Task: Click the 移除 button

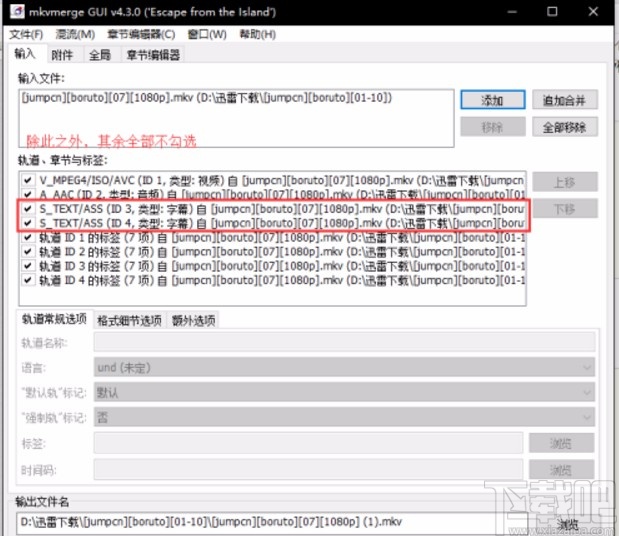Action: point(493,127)
